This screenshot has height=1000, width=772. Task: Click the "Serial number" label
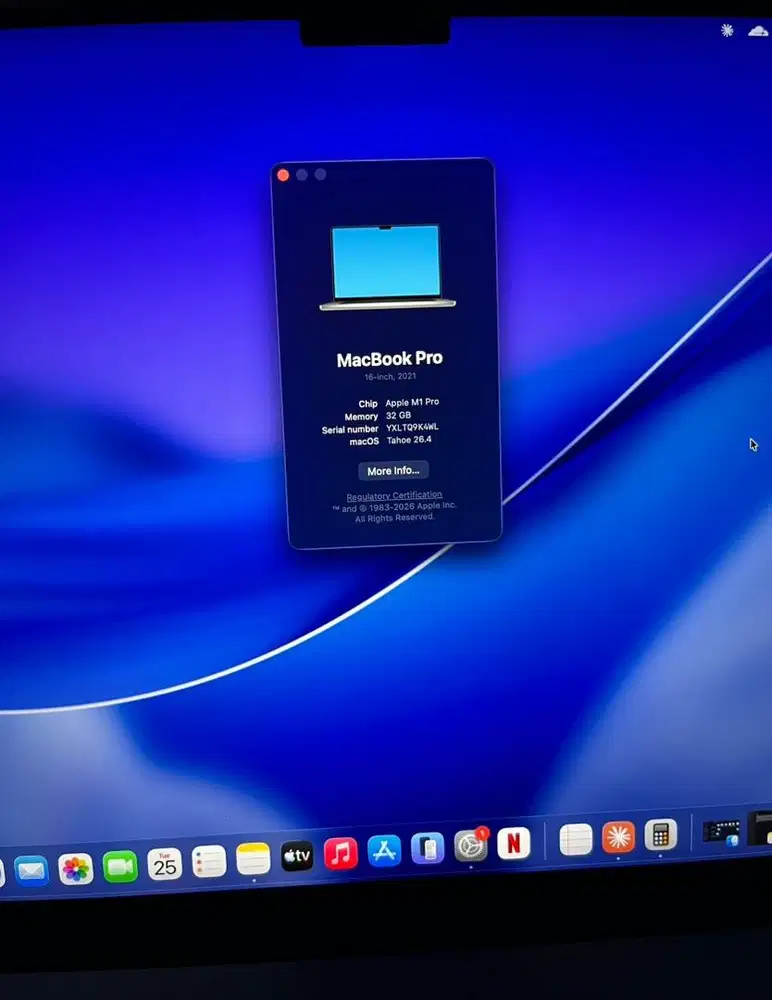(350, 429)
